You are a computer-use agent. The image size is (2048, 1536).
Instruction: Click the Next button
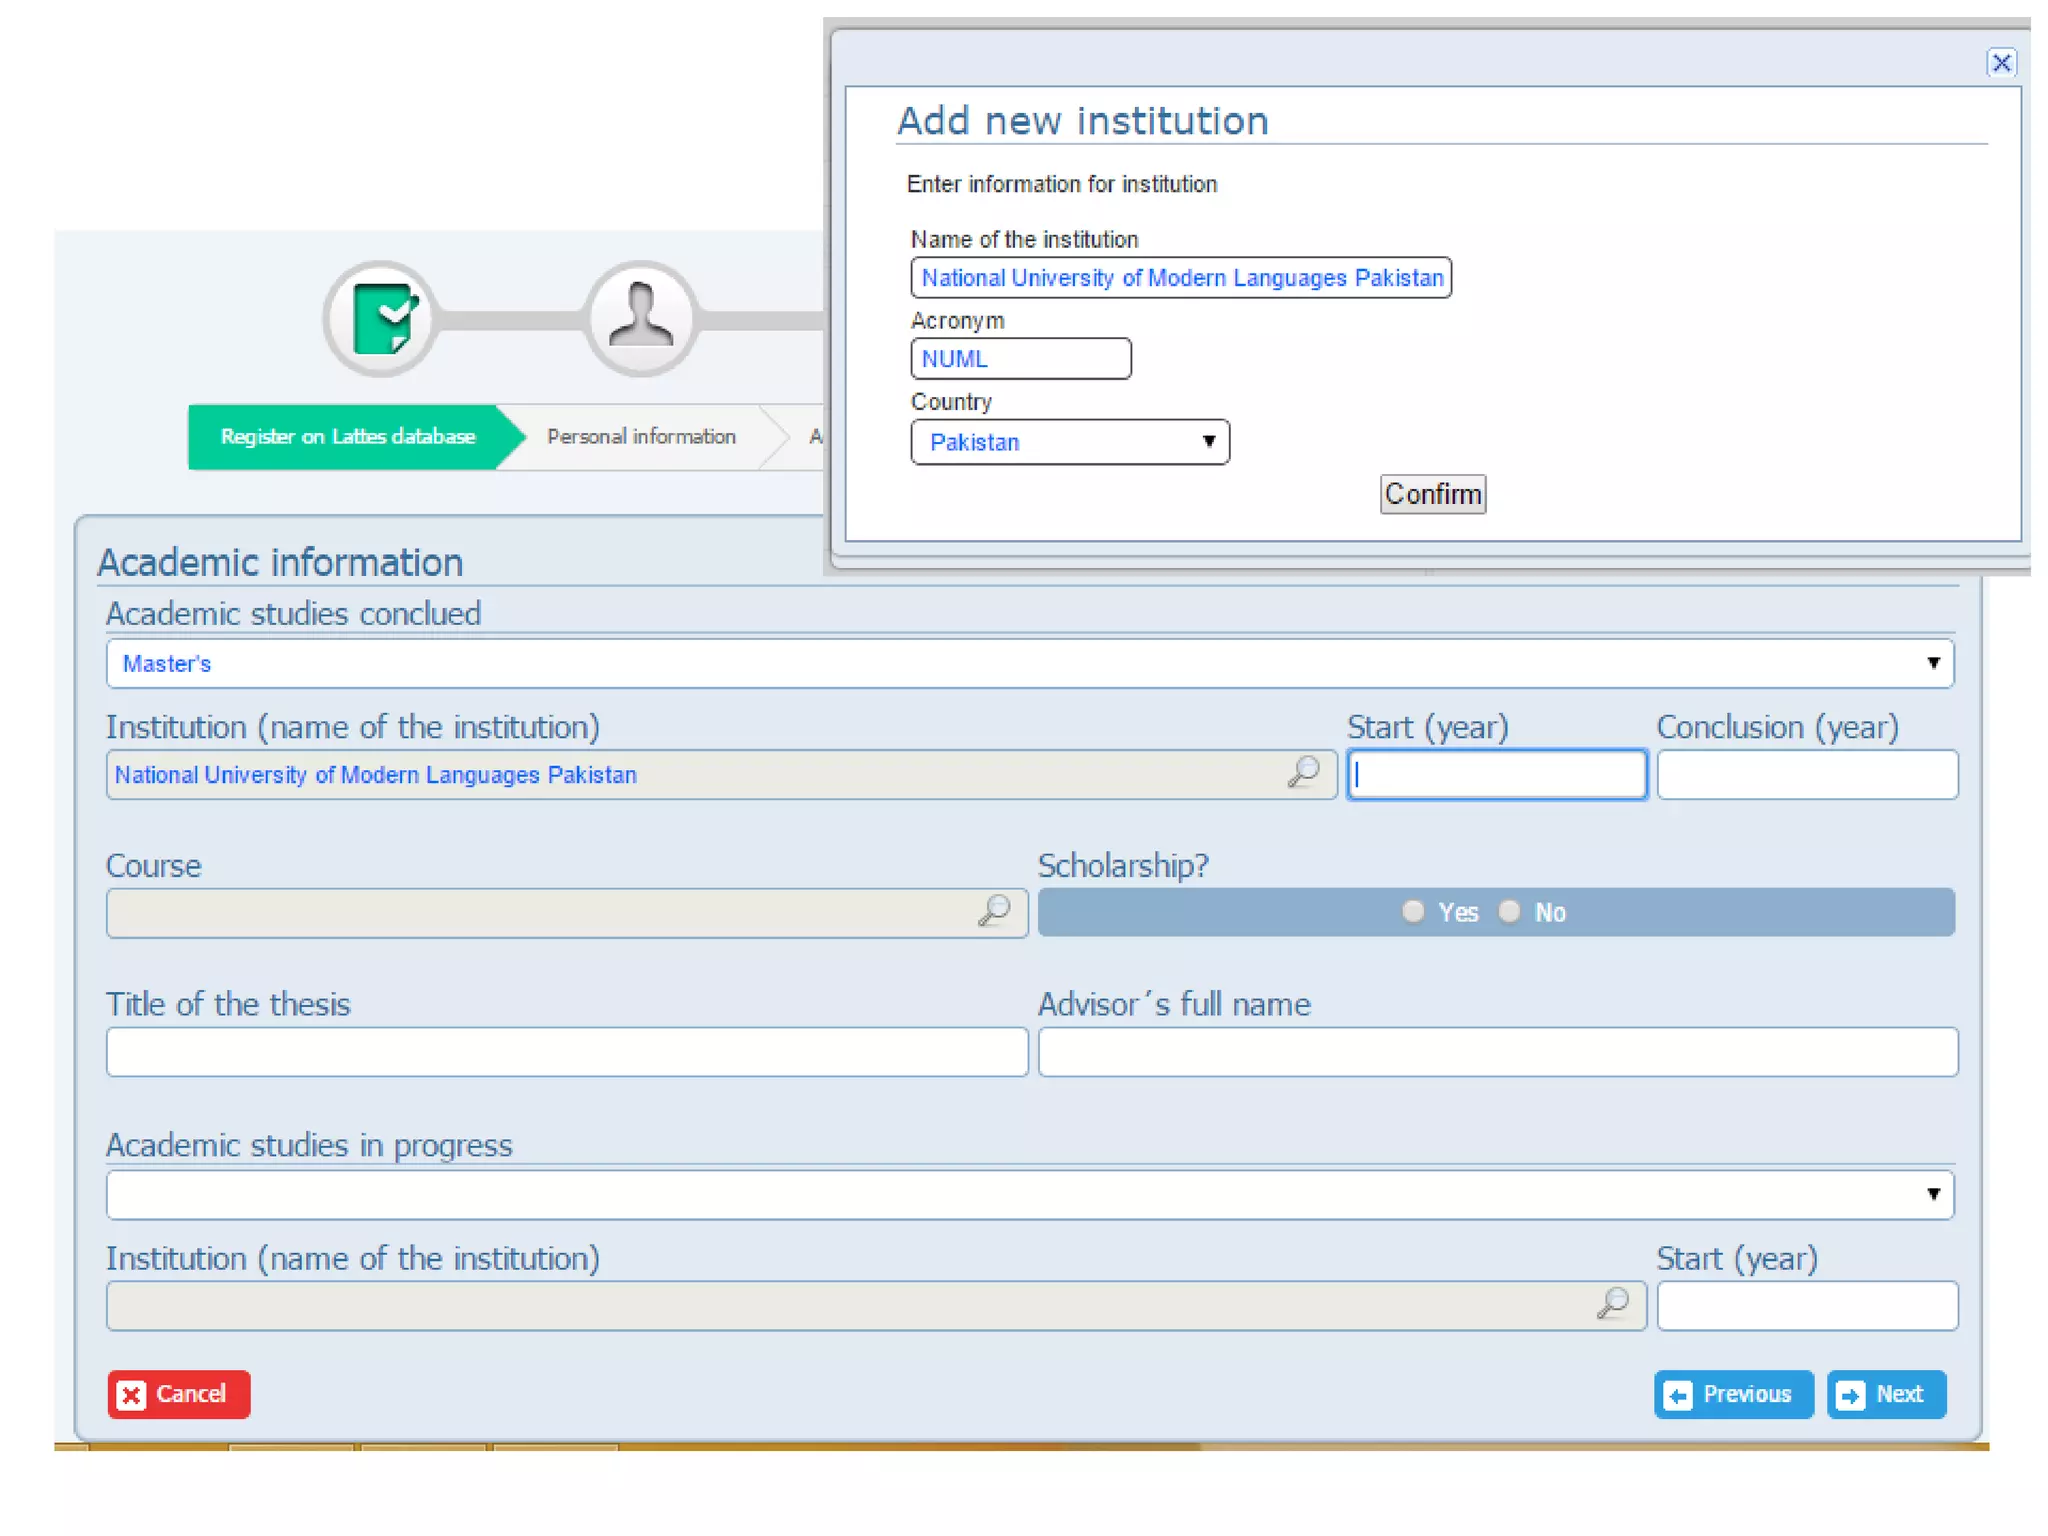(1886, 1394)
